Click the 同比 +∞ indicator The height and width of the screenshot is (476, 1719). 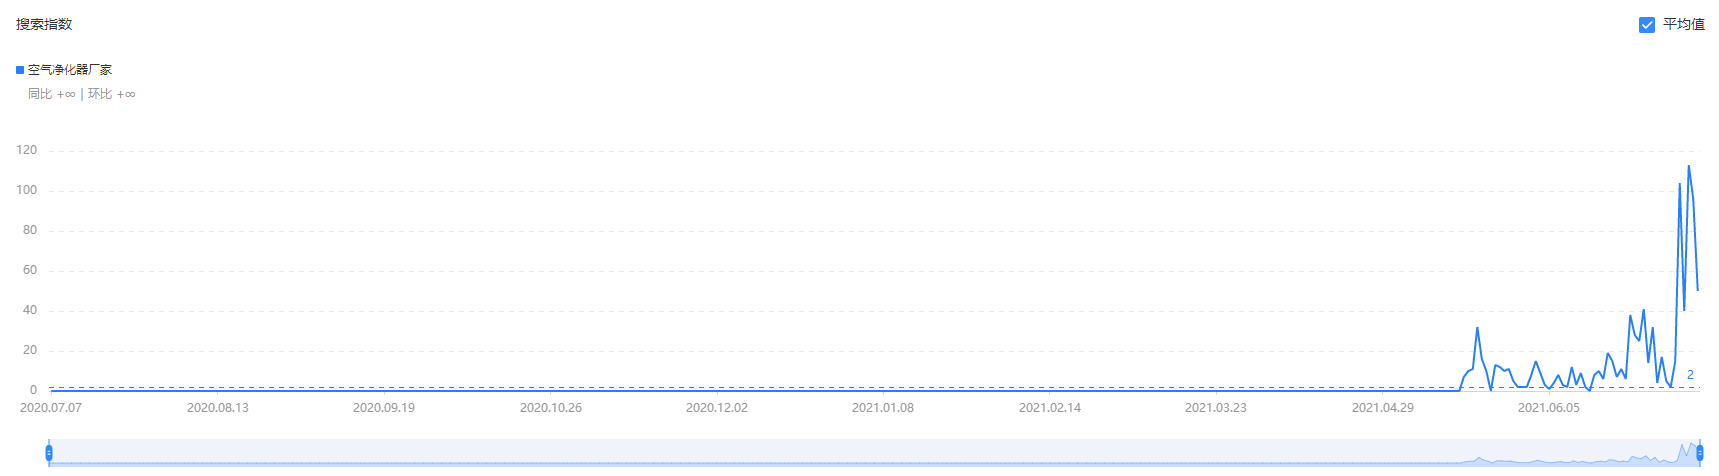(52, 94)
